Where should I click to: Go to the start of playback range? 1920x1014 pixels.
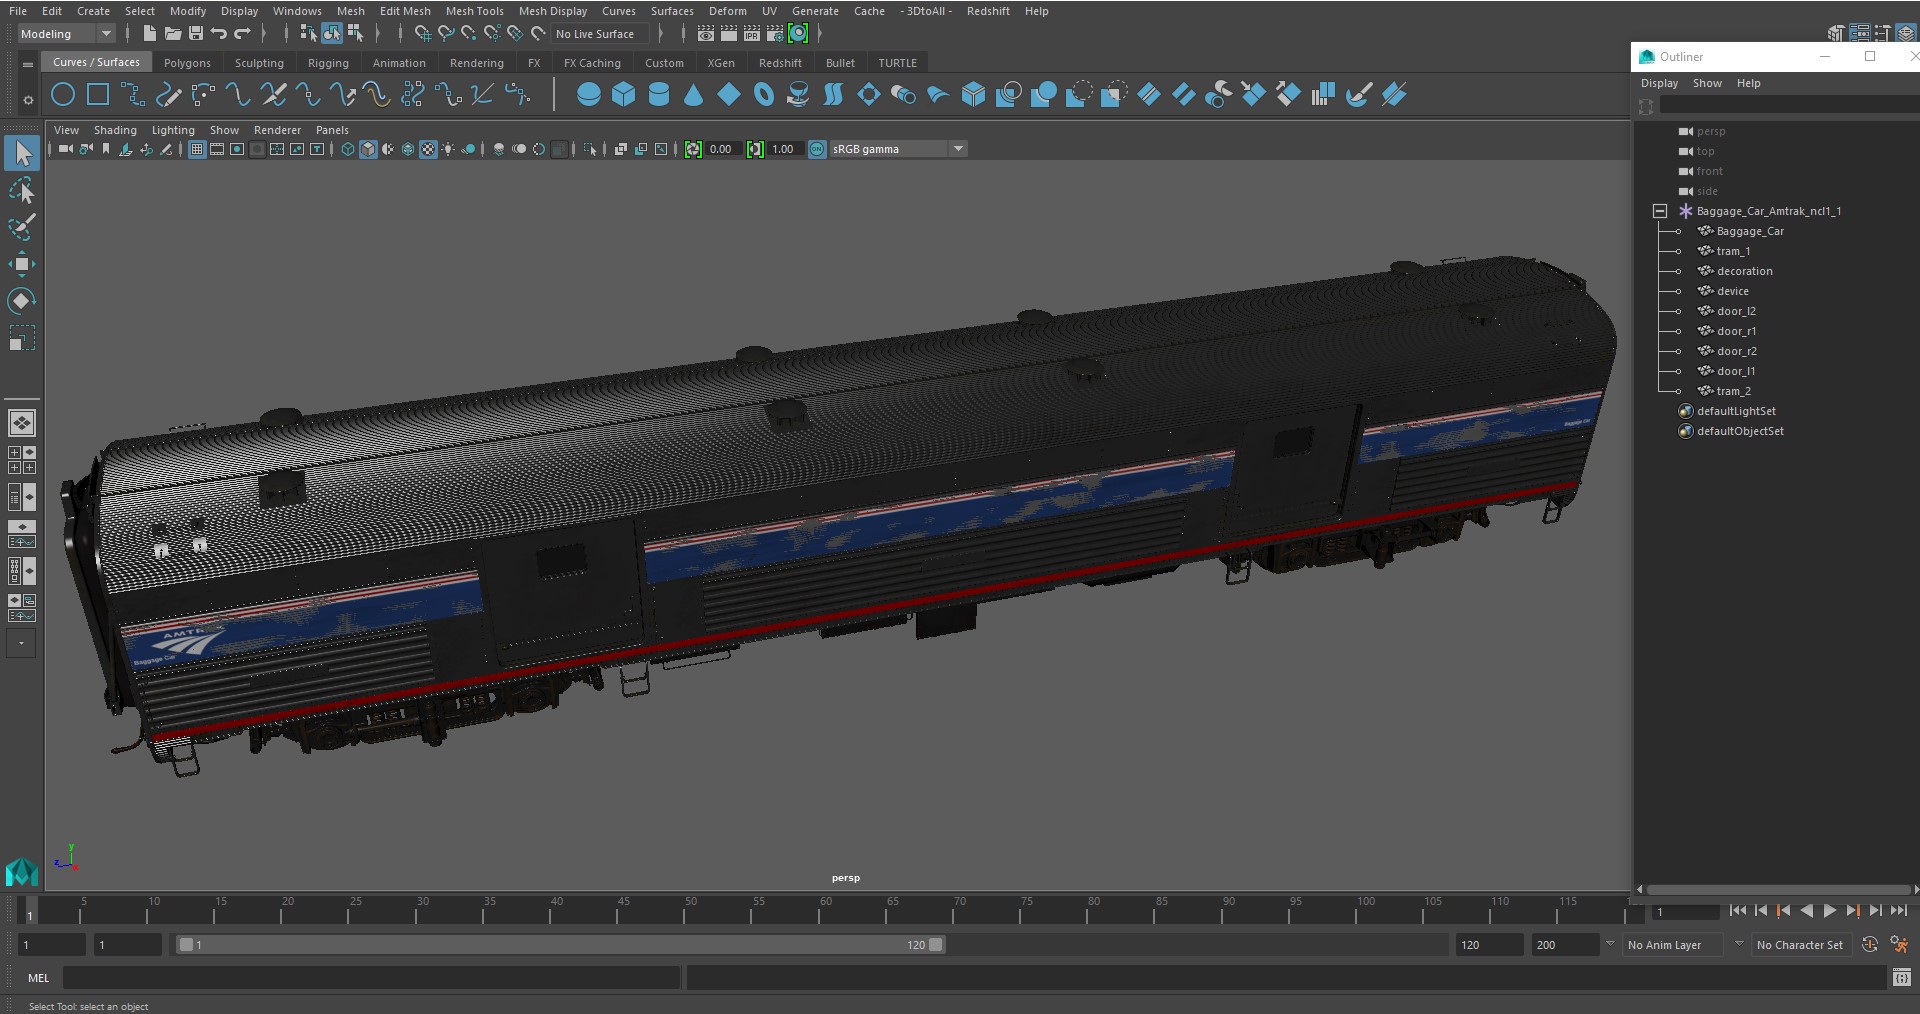coord(1737,910)
